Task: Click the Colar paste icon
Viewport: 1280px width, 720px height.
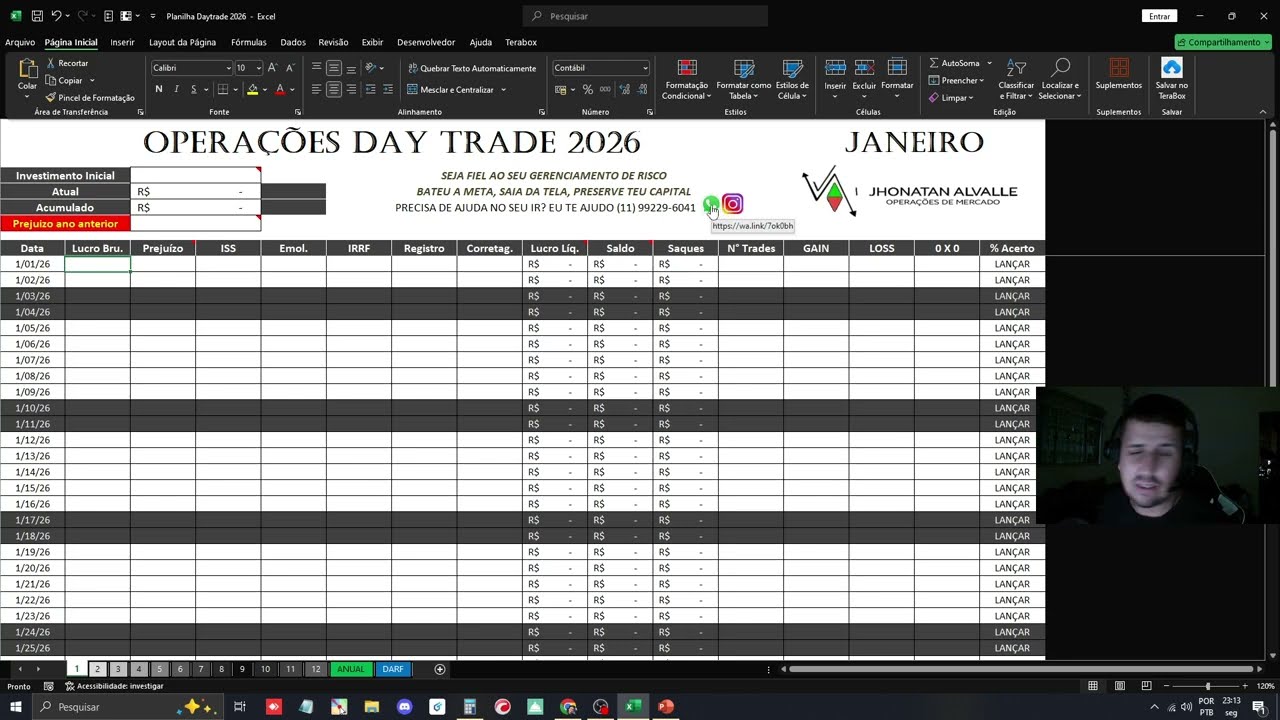Action: tap(27, 69)
